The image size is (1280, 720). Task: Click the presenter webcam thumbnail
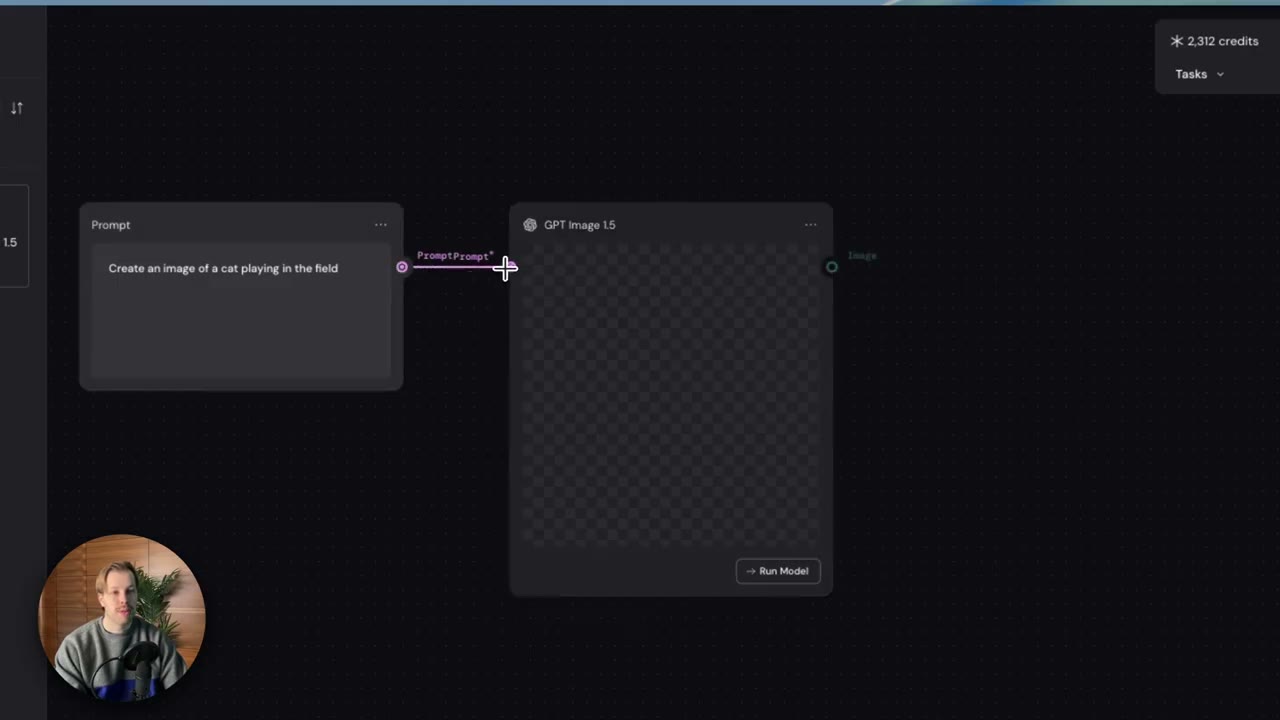point(122,617)
